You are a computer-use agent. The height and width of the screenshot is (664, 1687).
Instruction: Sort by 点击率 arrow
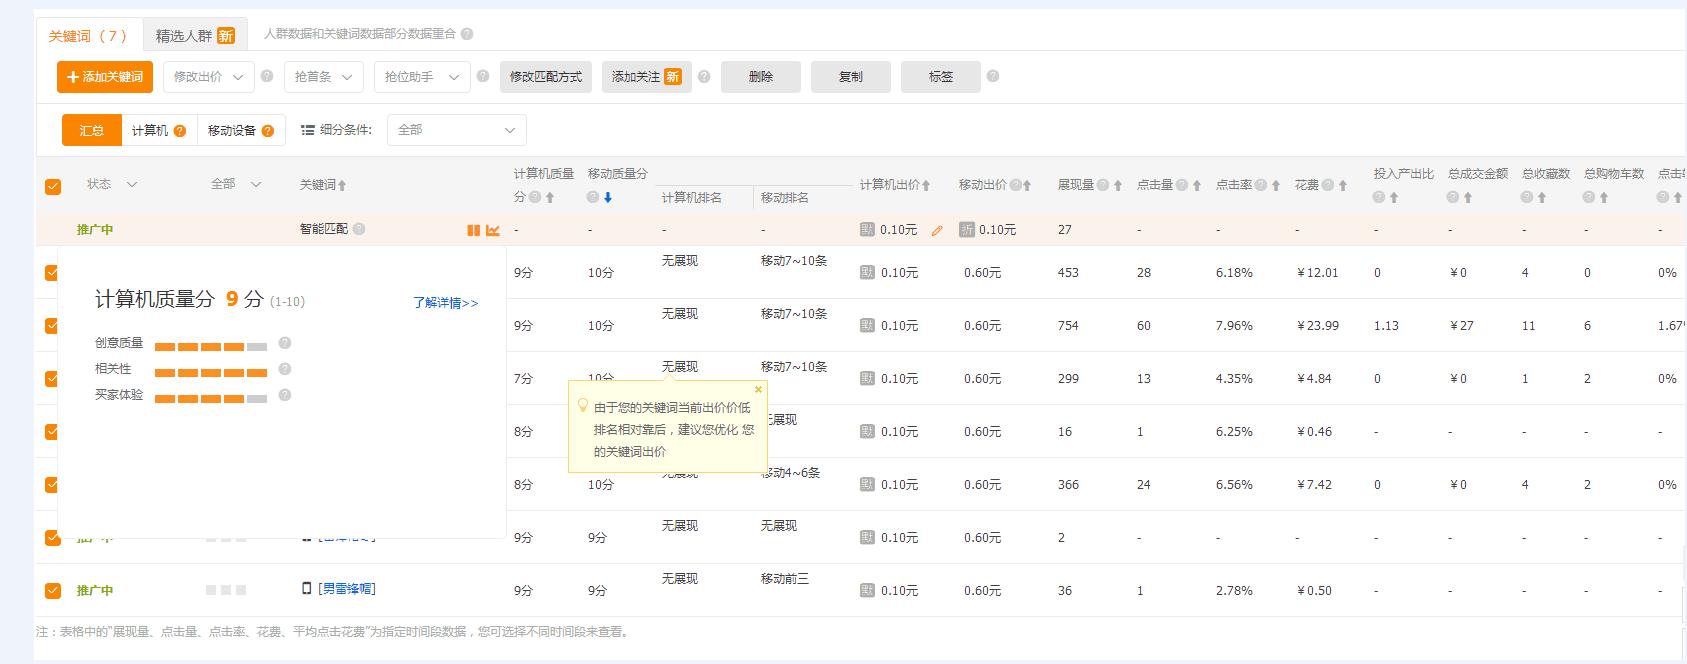(x=1276, y=185)
